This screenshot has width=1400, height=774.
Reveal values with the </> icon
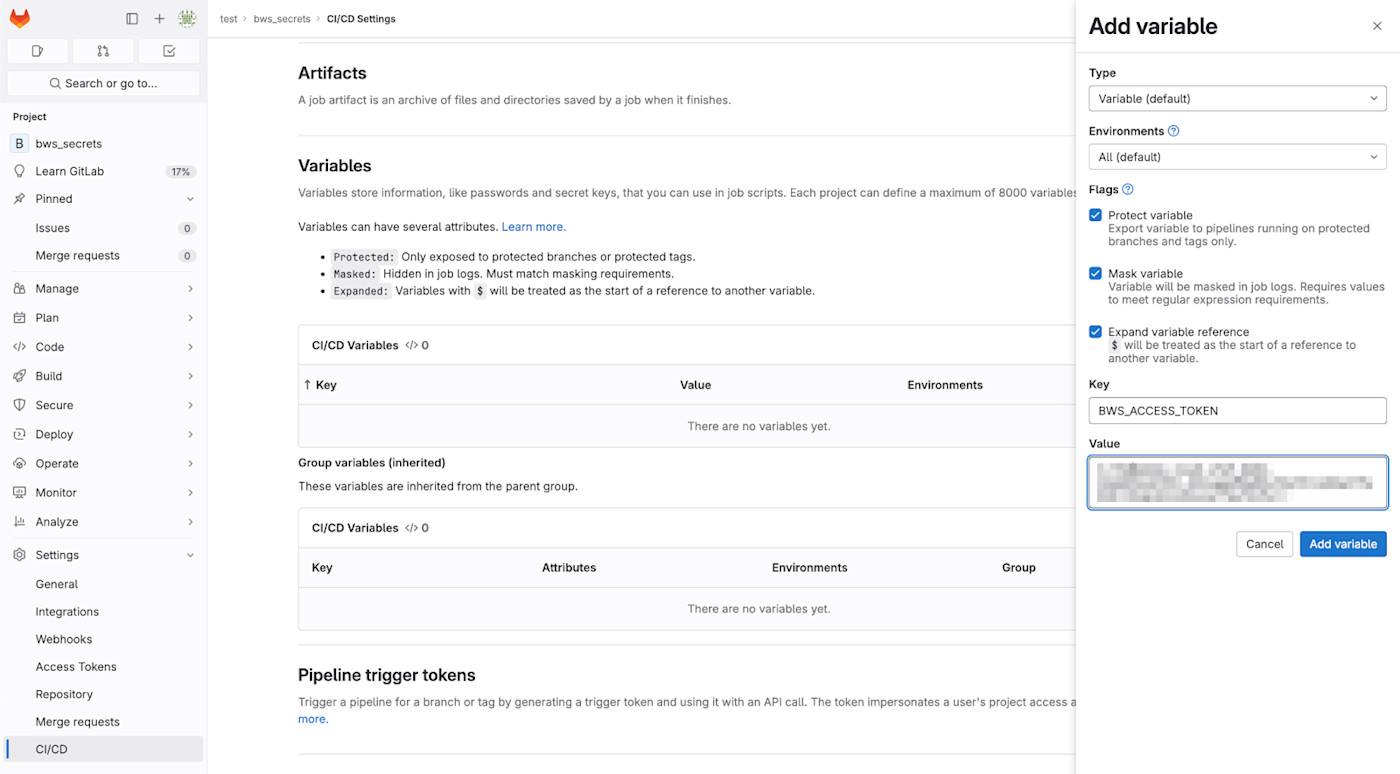[410, 344]
